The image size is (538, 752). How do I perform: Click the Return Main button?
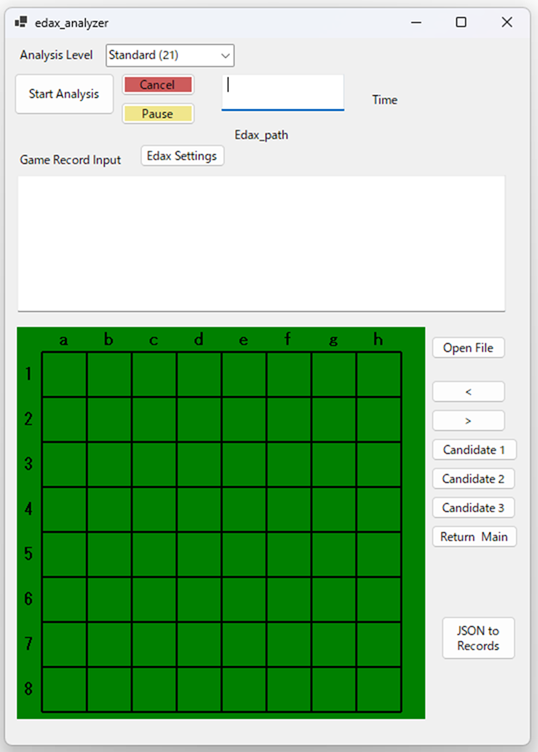474,537
